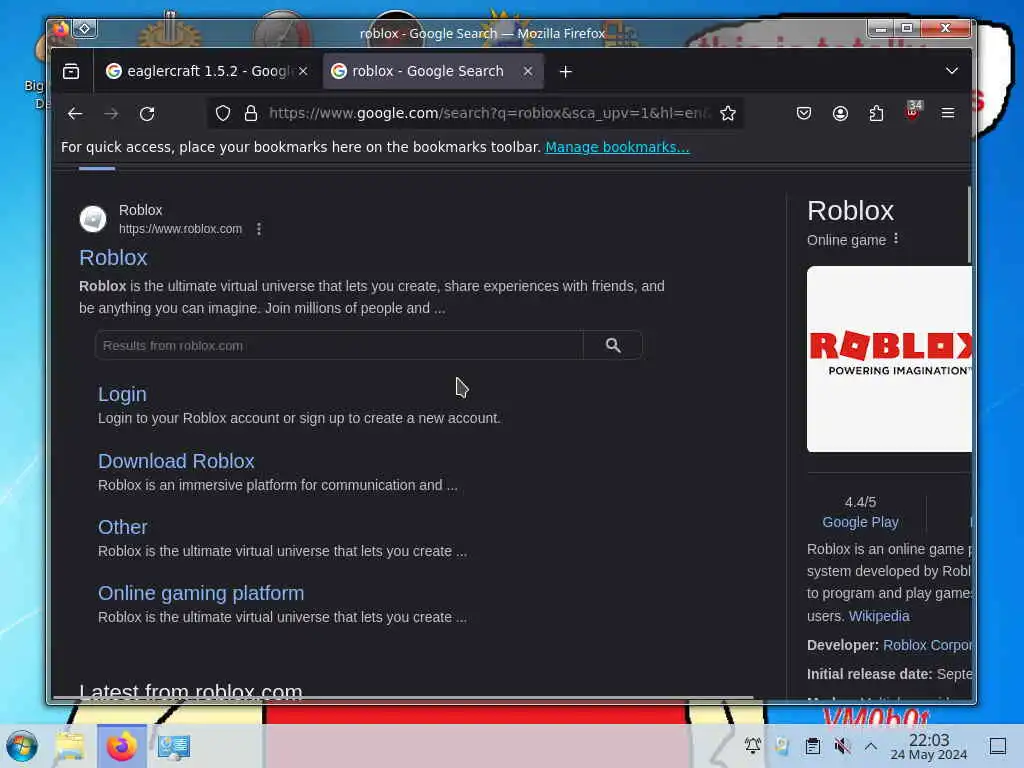
Task: Open the Online gaming platform sitelink
Action: 201,593
